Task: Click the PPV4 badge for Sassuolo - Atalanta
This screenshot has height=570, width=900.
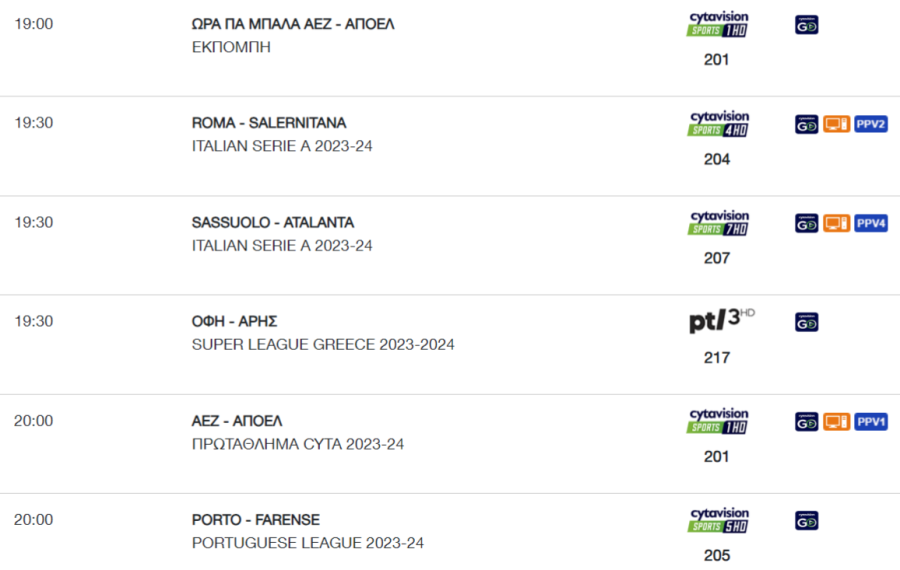Action: [871, 223]
